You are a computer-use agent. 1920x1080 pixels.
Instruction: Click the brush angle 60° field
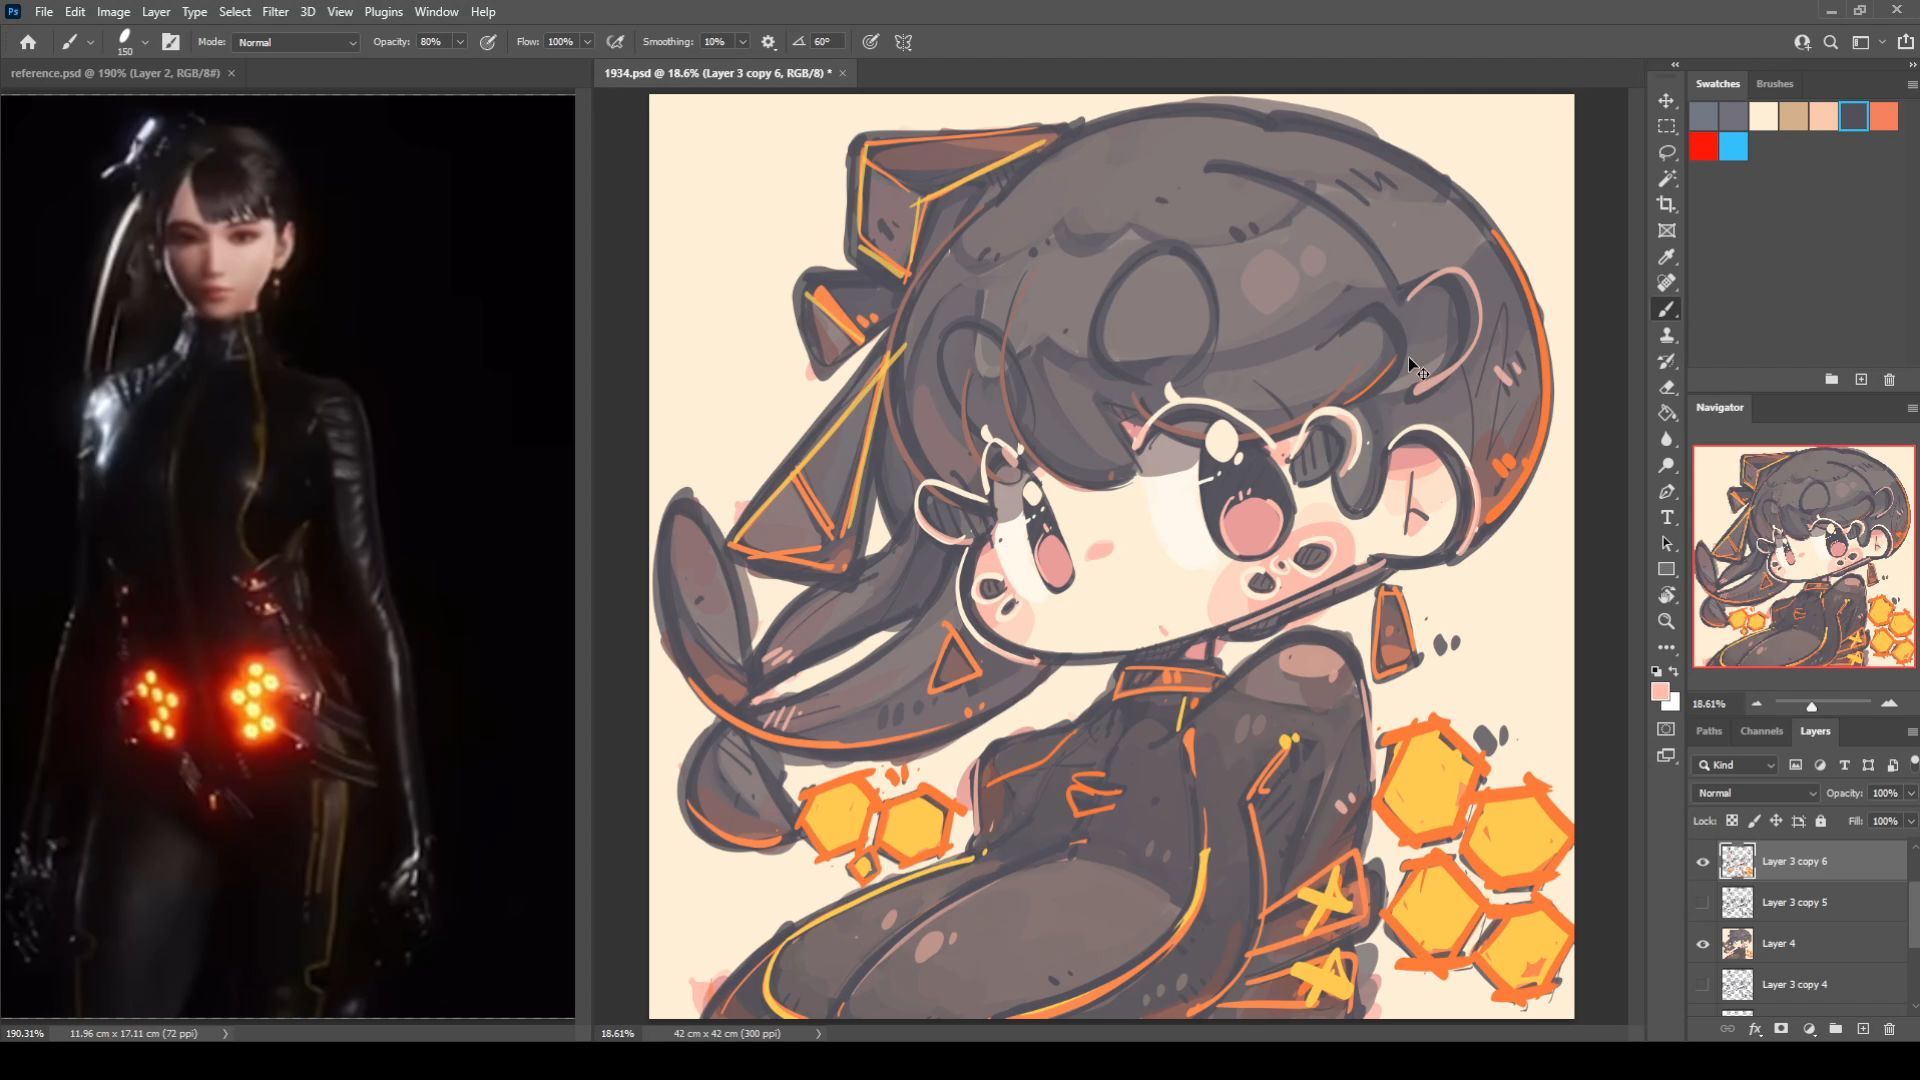[x=825, y=42]
